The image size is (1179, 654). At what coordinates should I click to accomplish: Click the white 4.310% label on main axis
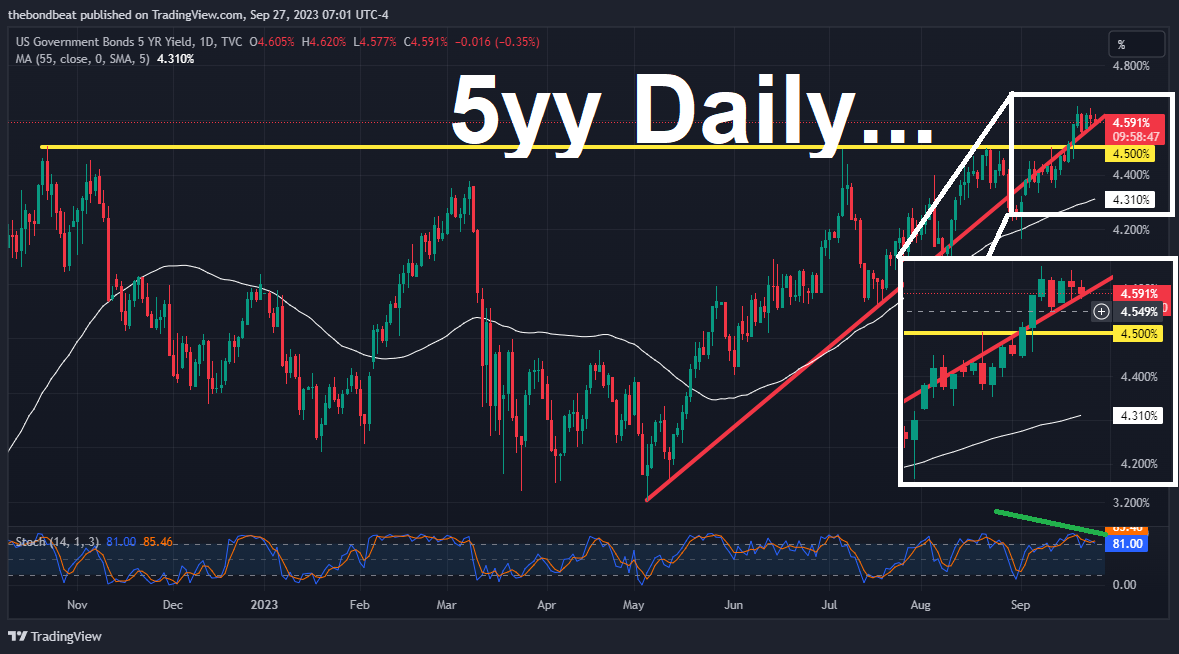pyautogui.click(x=1131, y=200)
